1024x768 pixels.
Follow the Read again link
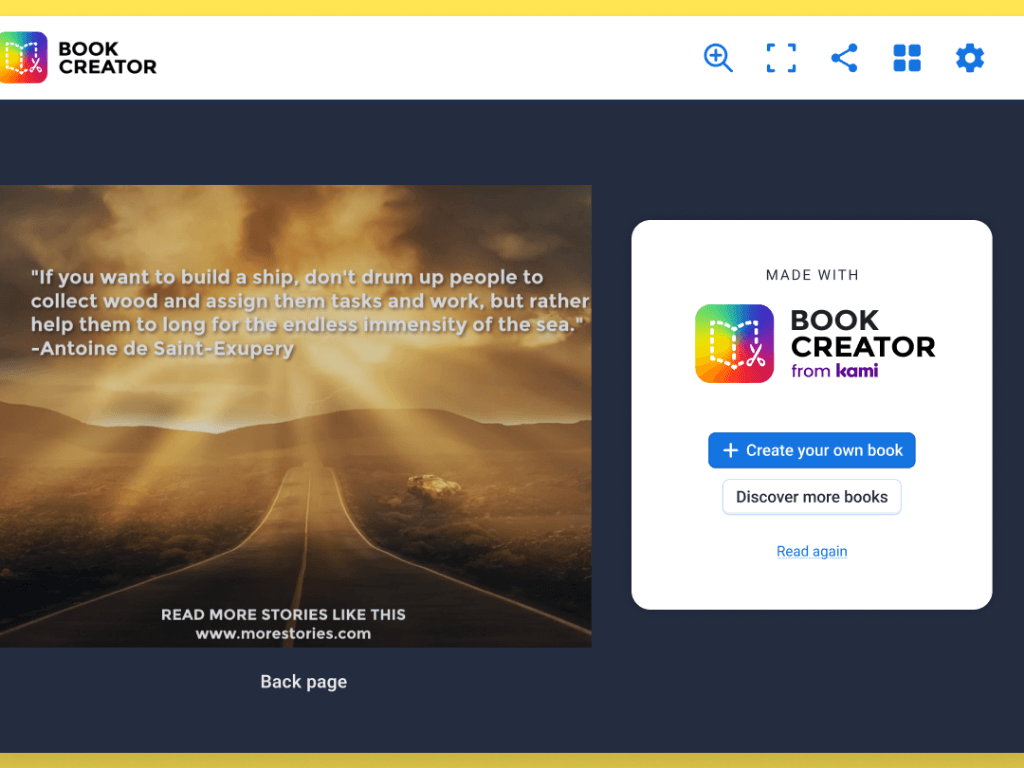pos(811,552)
